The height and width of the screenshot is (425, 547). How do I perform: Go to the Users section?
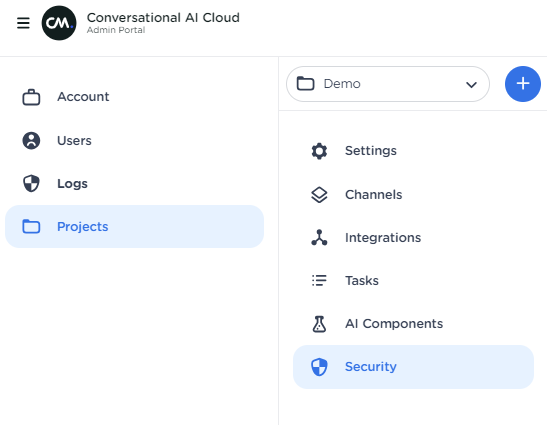134,141
